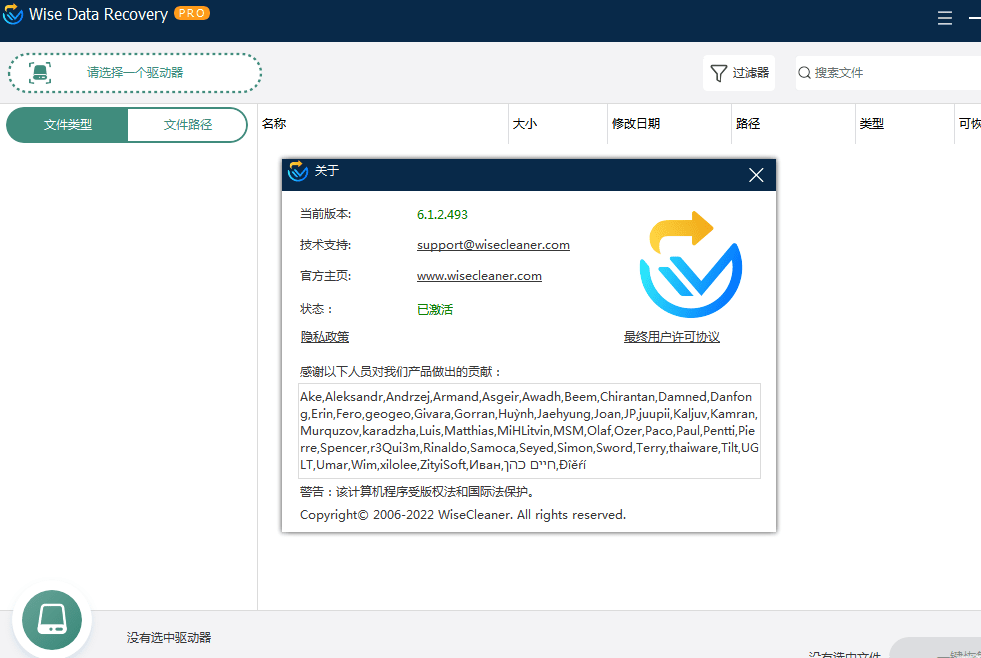The image size is (981, 658).
Task: Click the Wise logo inside the About dialog
Action: tap(690, 263)
